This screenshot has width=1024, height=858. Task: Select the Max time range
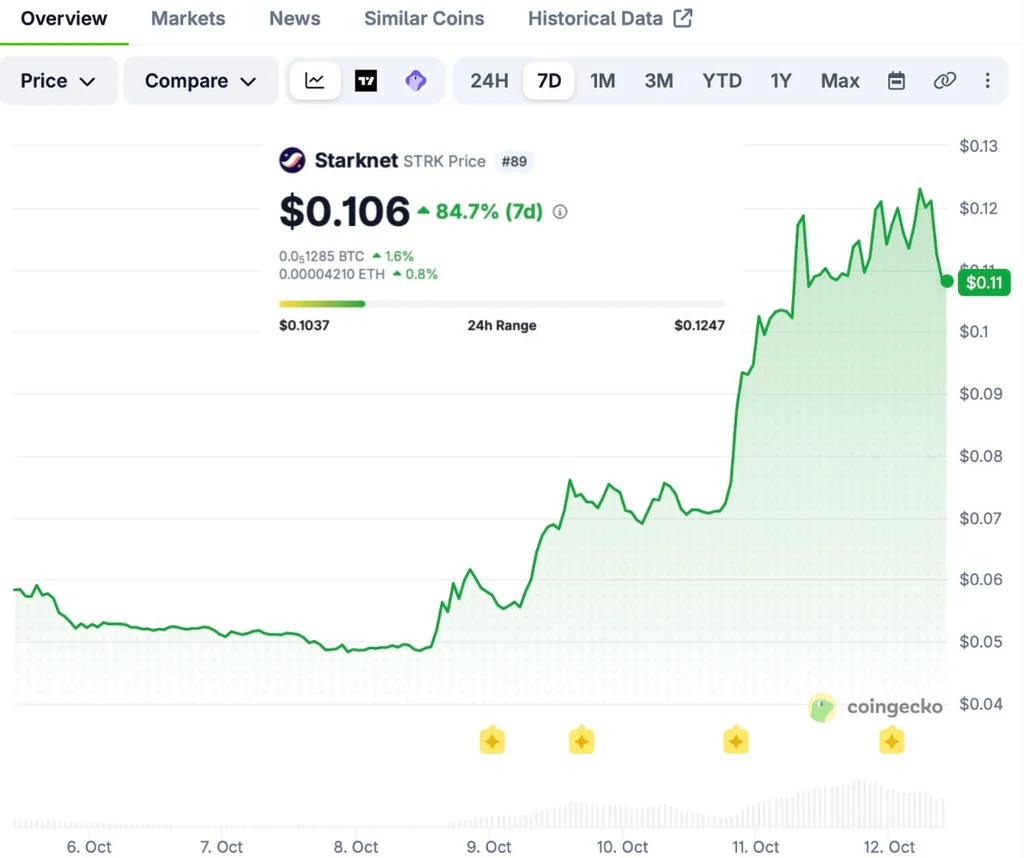840,81
